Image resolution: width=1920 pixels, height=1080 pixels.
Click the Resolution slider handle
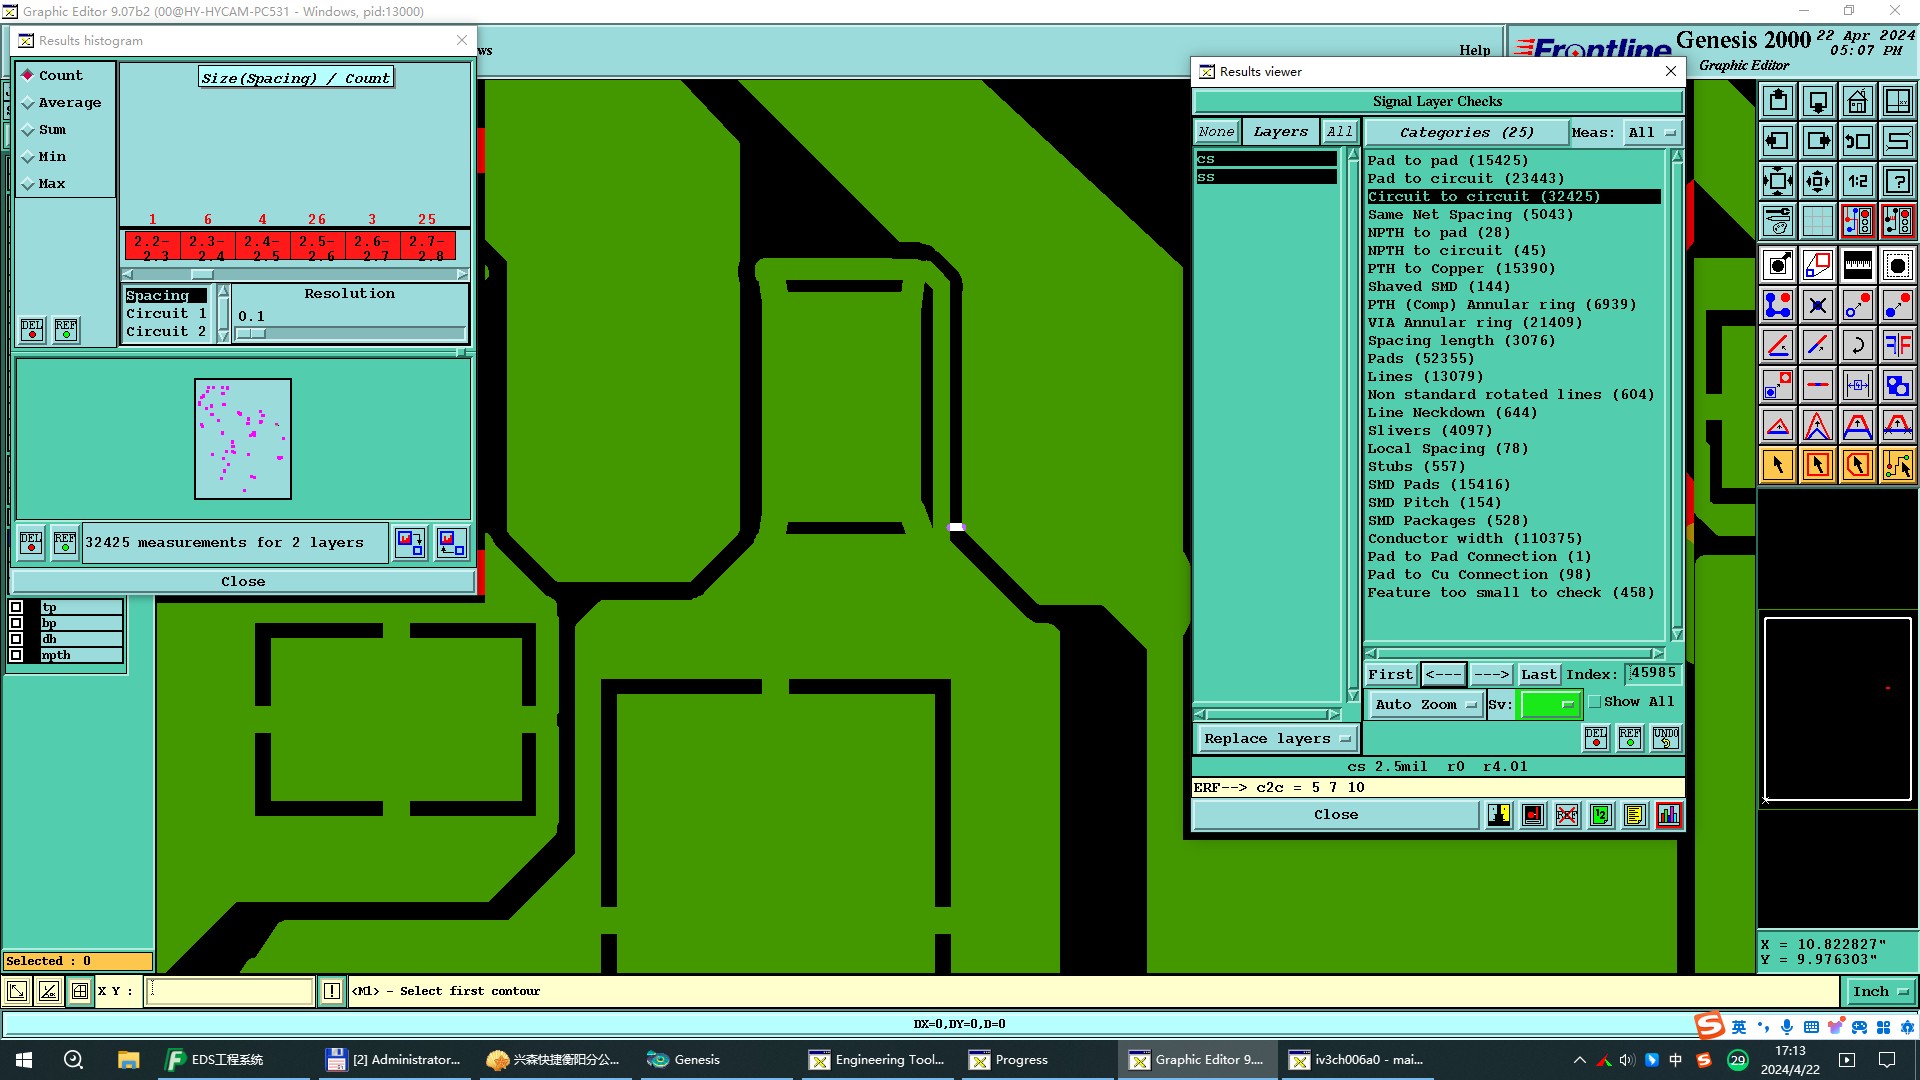click(252, 333)
